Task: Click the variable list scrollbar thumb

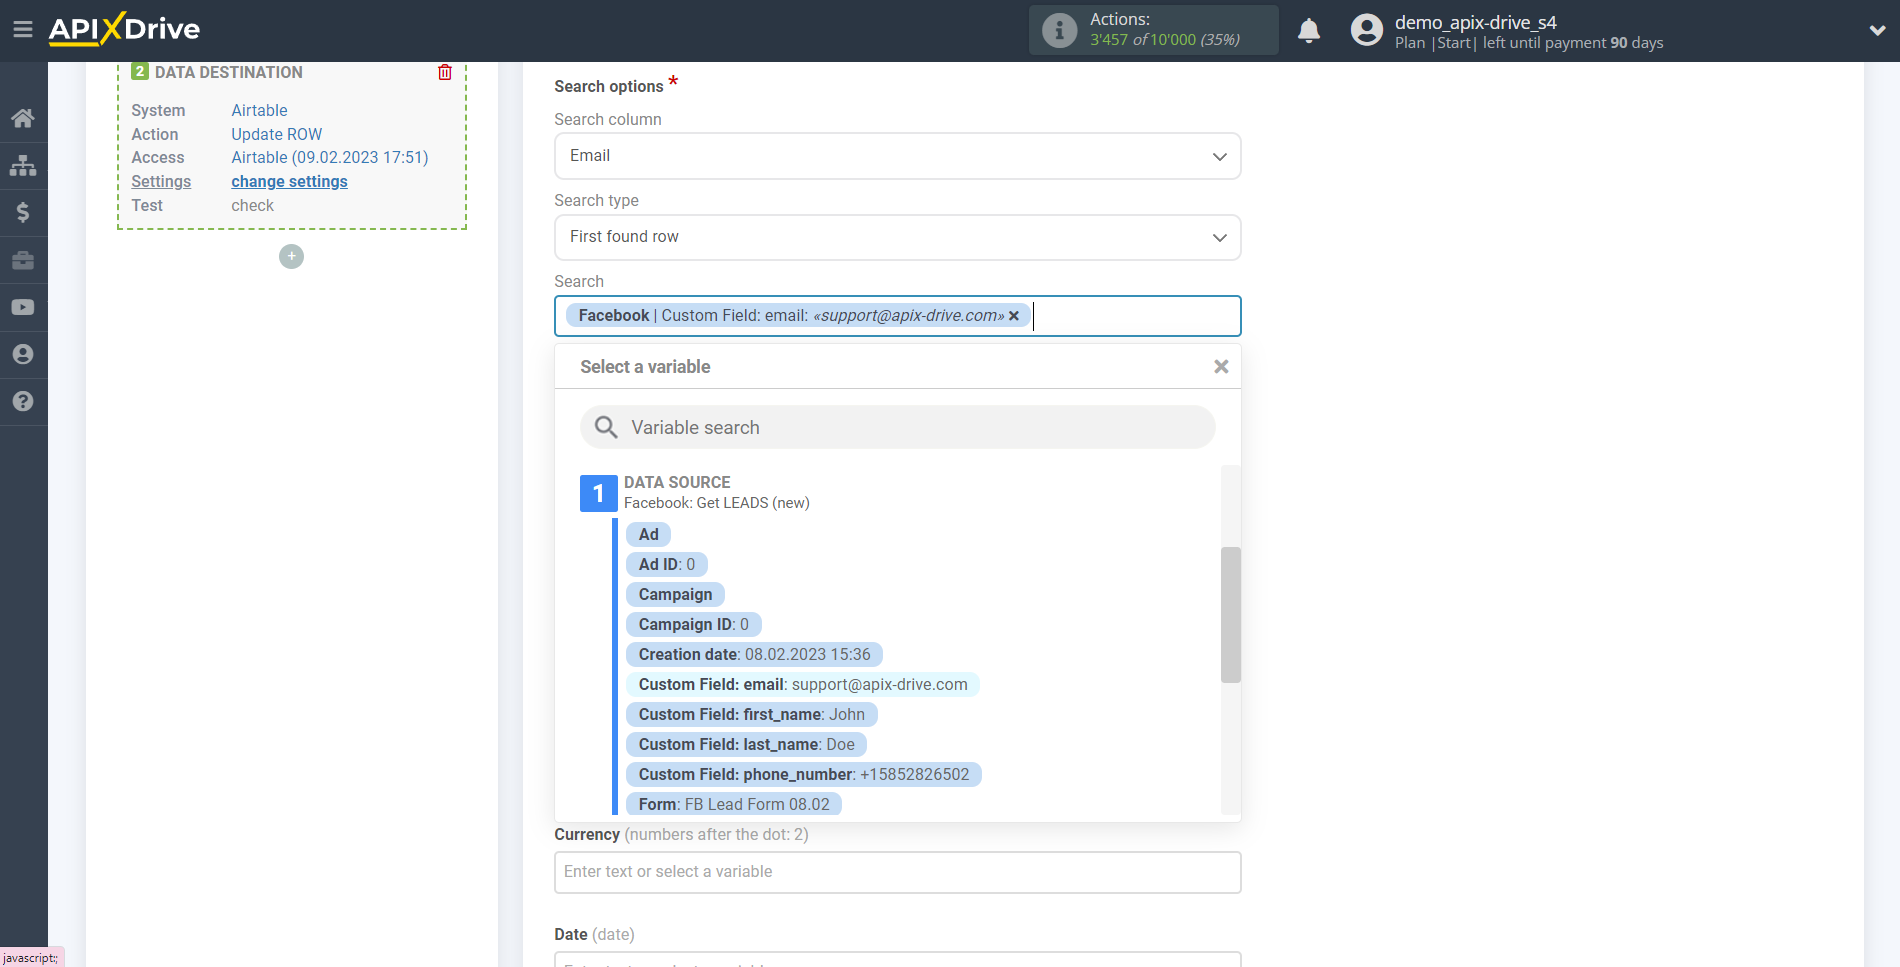Action: click(x=1230, y=615)
